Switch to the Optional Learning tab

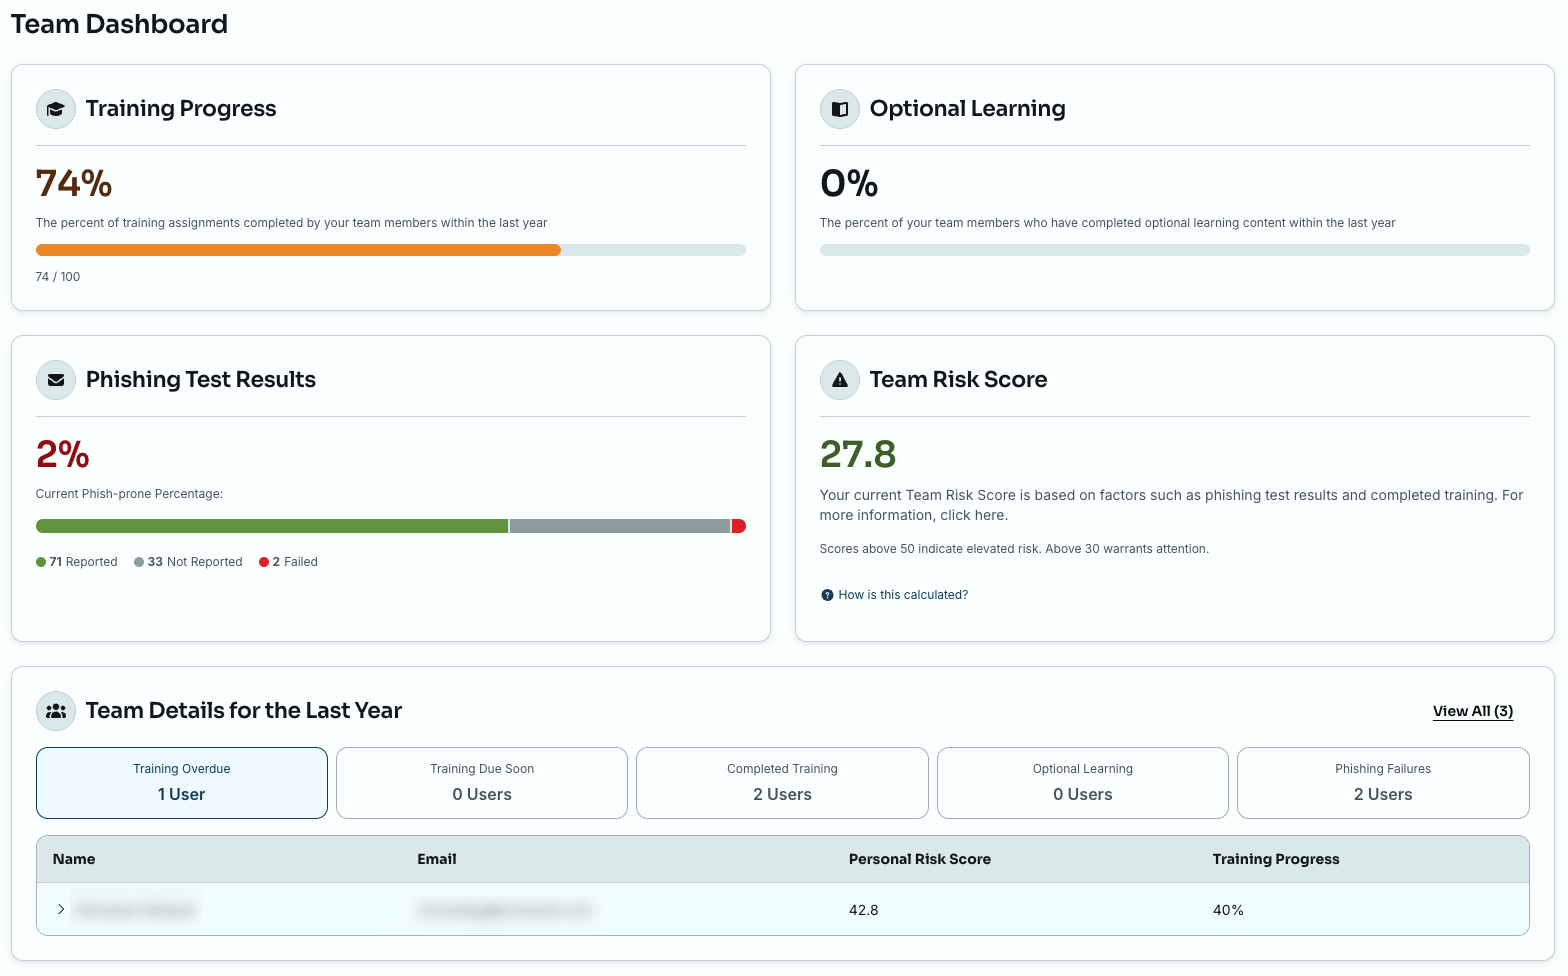[x=1083, y=783]
